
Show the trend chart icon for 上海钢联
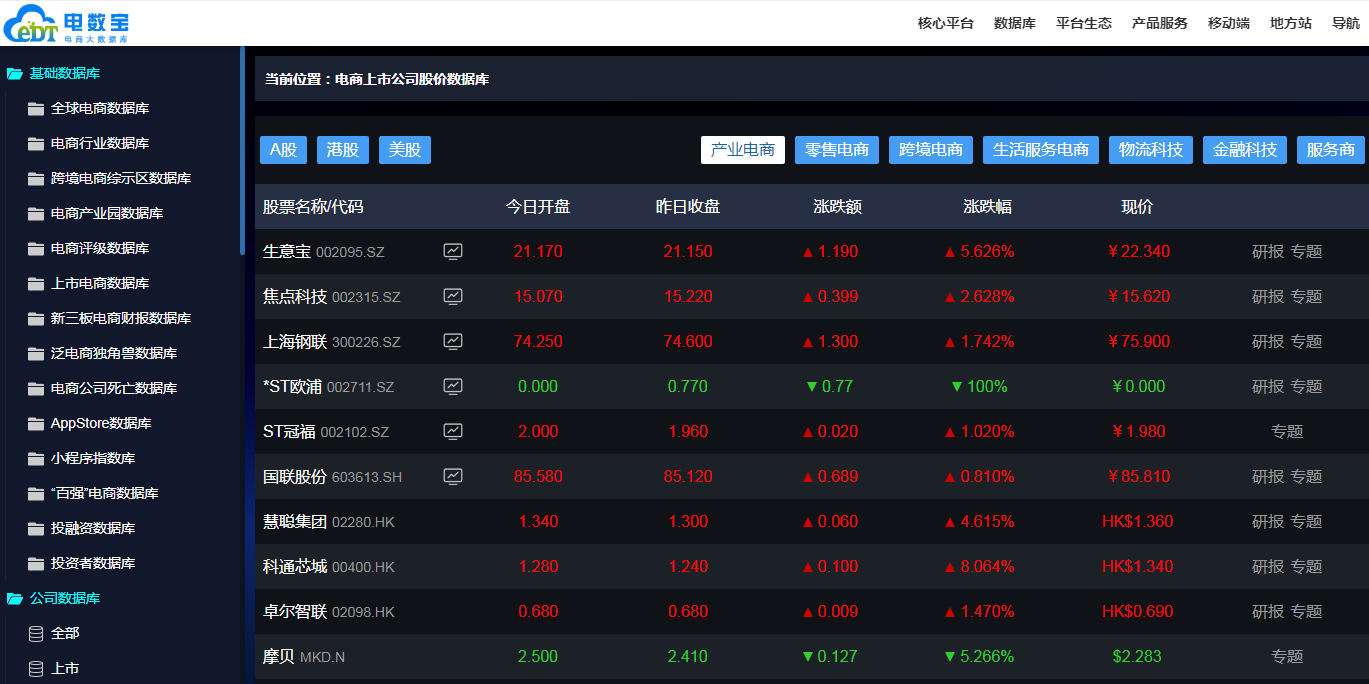click(x=453, y=341)
